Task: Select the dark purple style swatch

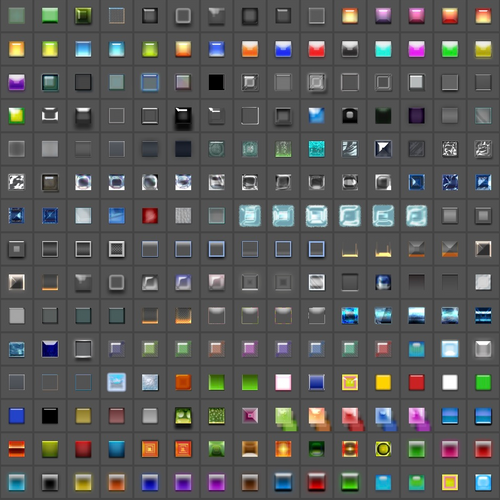Action: pyautogui.click(x=416, y=116)
